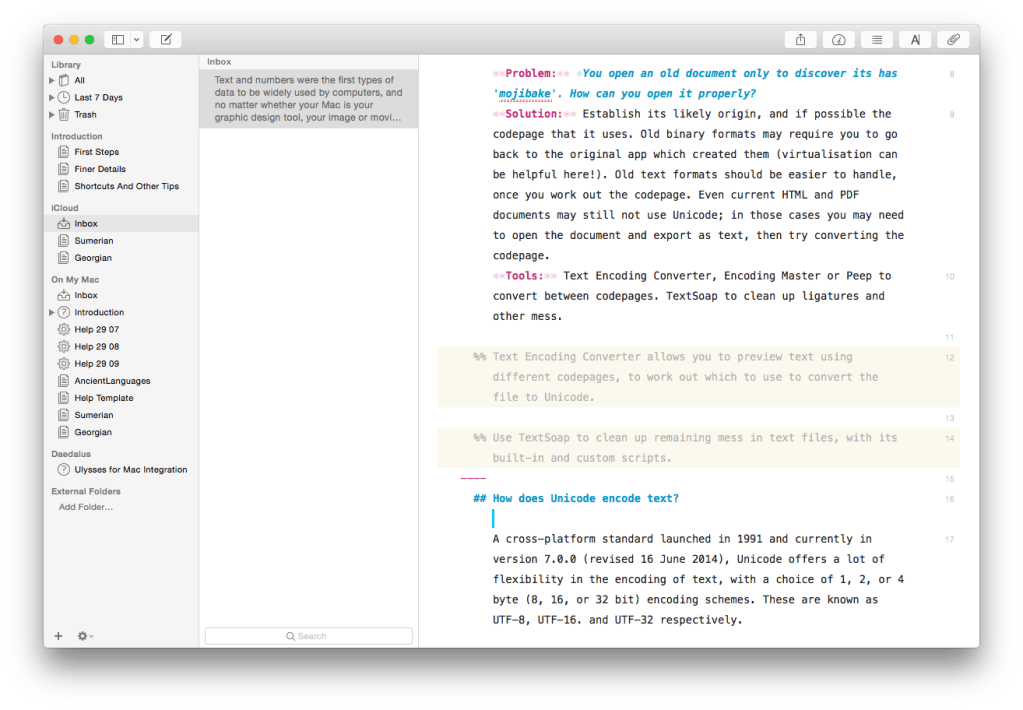
Task: Select the Trash bin icon
Action: (63, 114)
